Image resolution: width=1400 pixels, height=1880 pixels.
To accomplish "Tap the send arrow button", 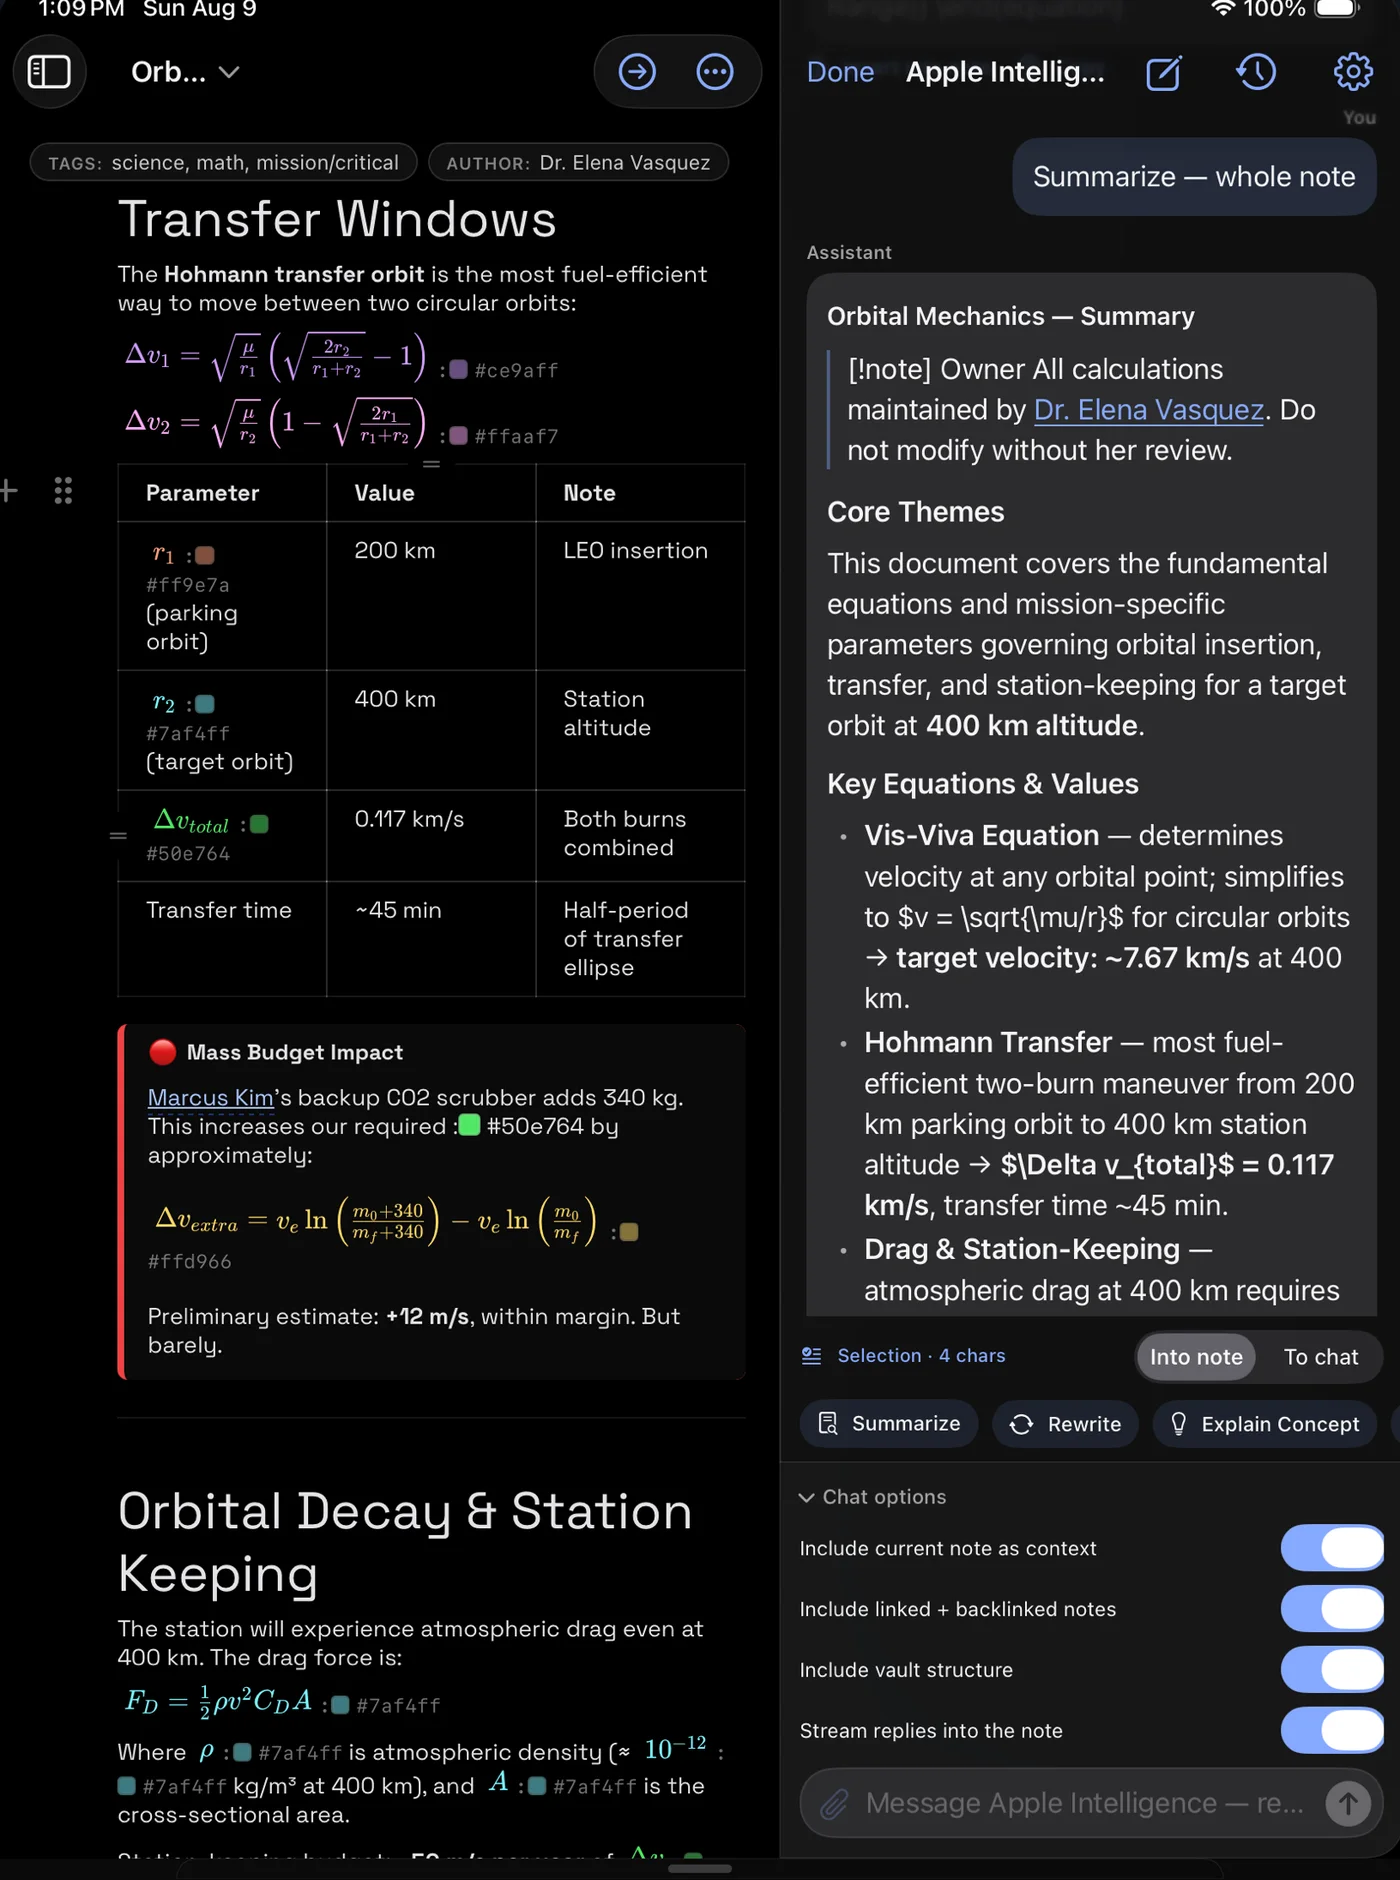I will [x=1348, y=1804].
